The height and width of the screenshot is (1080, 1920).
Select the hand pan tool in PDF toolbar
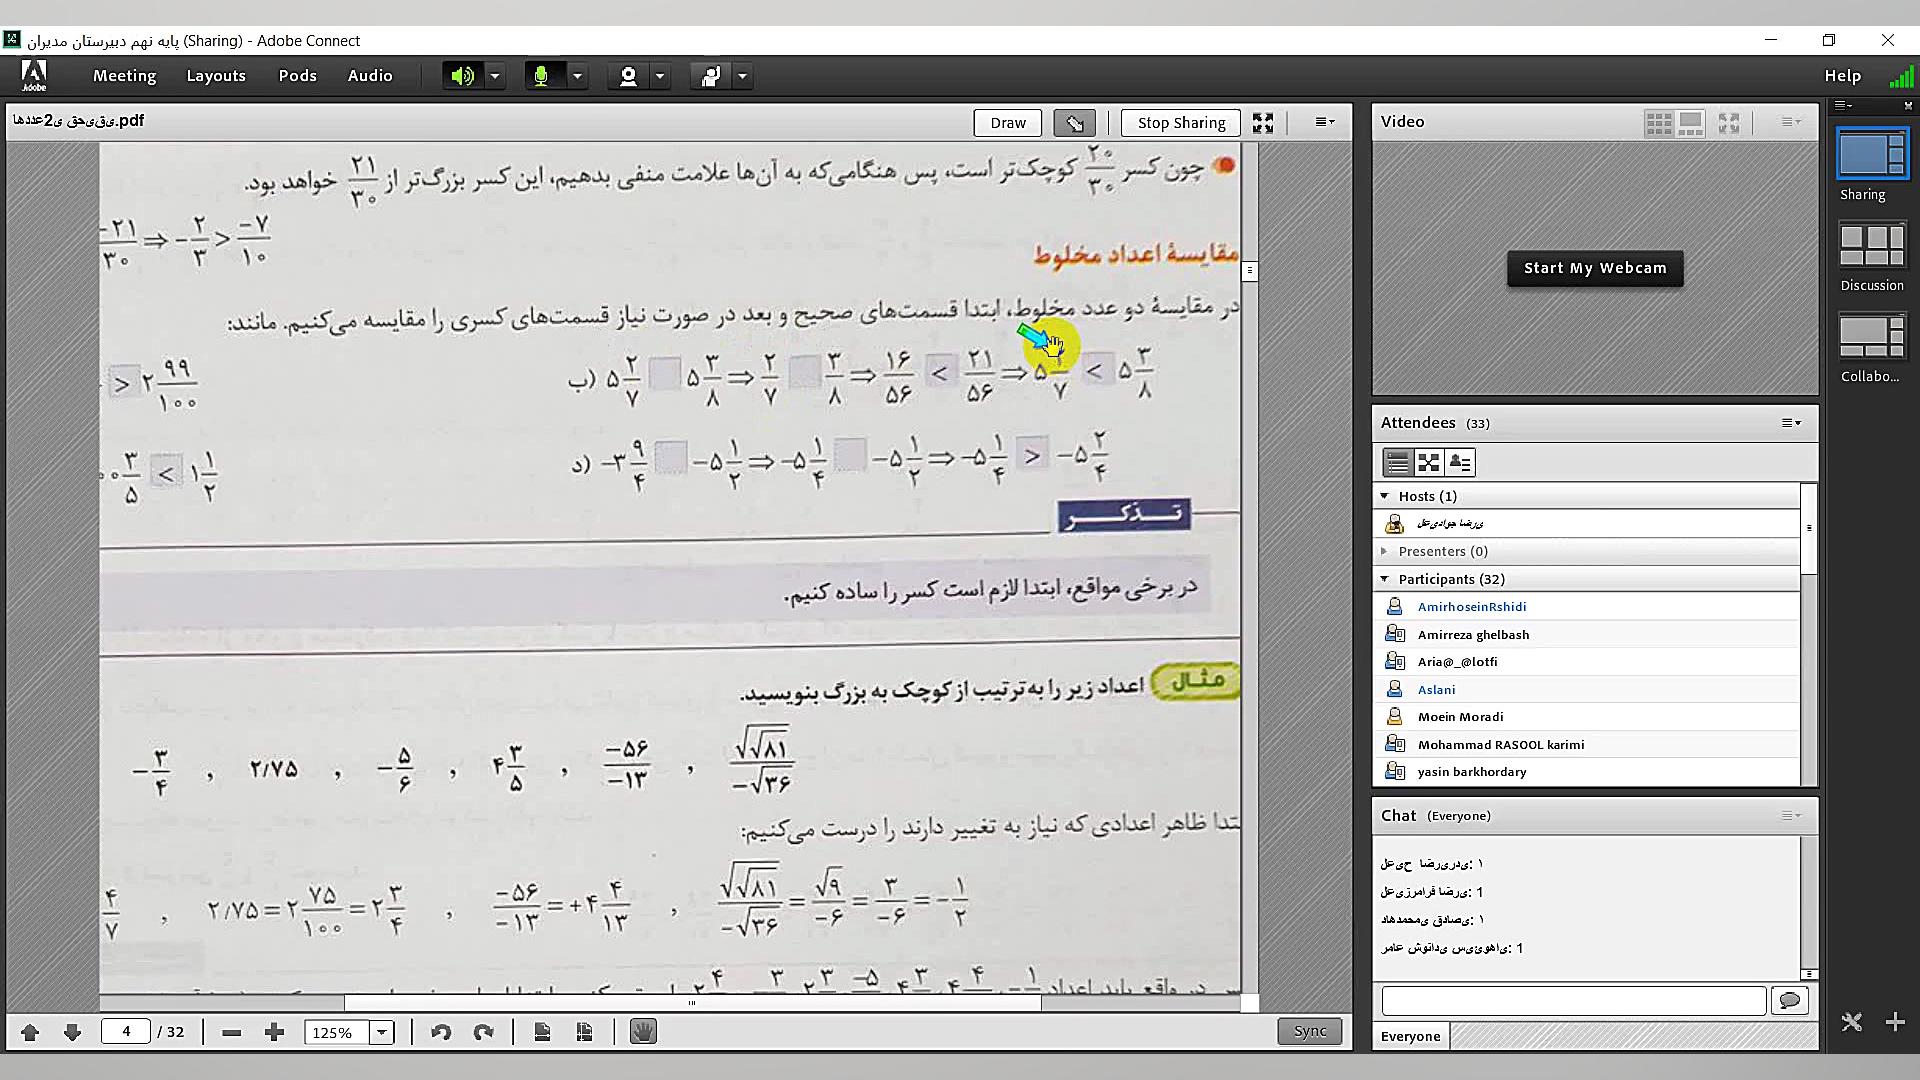click(643, 1031)
